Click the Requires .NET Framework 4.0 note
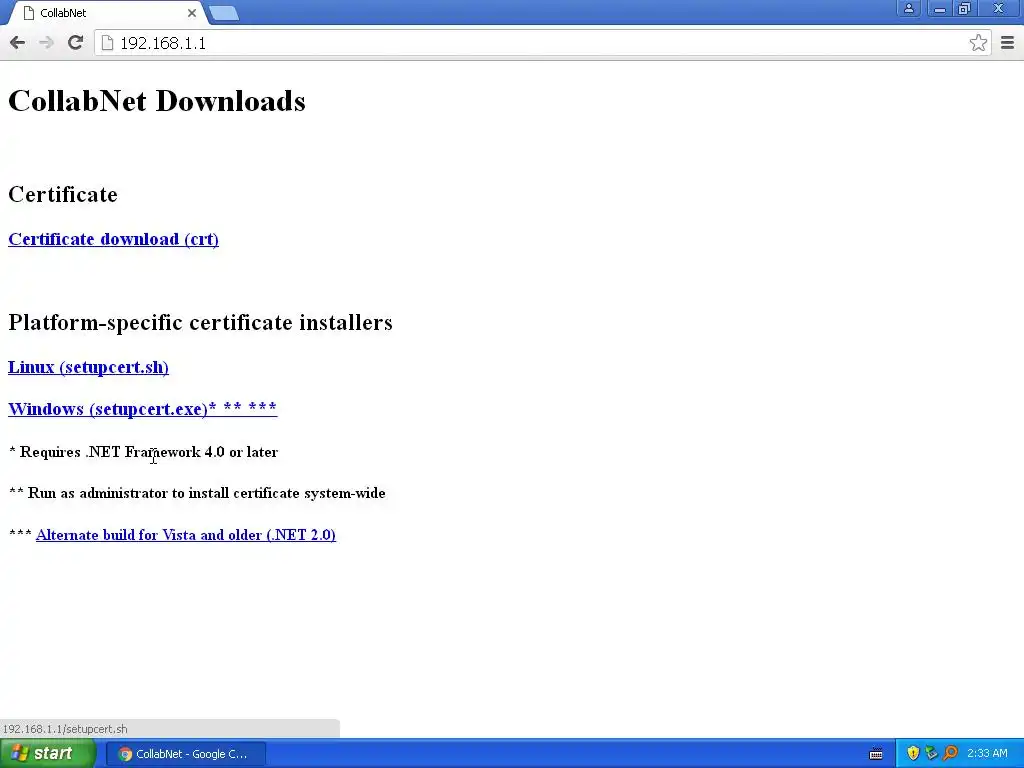 coord(144,452)
